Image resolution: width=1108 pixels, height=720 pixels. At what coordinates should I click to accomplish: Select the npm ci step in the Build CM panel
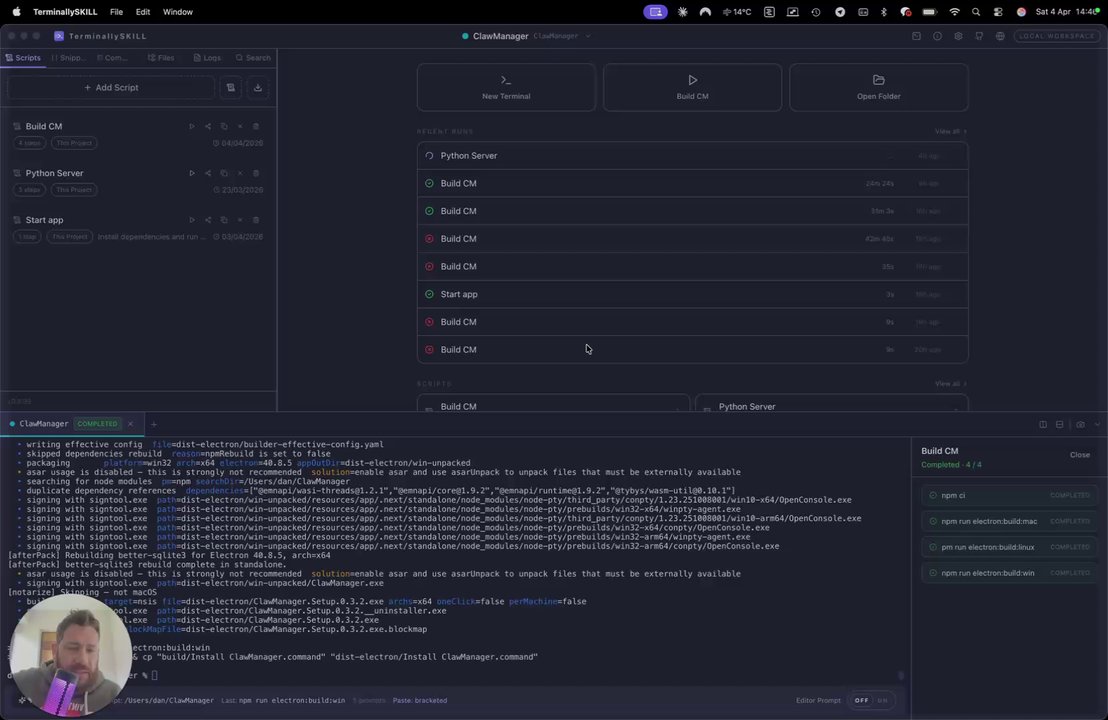tap(1009, 495)
